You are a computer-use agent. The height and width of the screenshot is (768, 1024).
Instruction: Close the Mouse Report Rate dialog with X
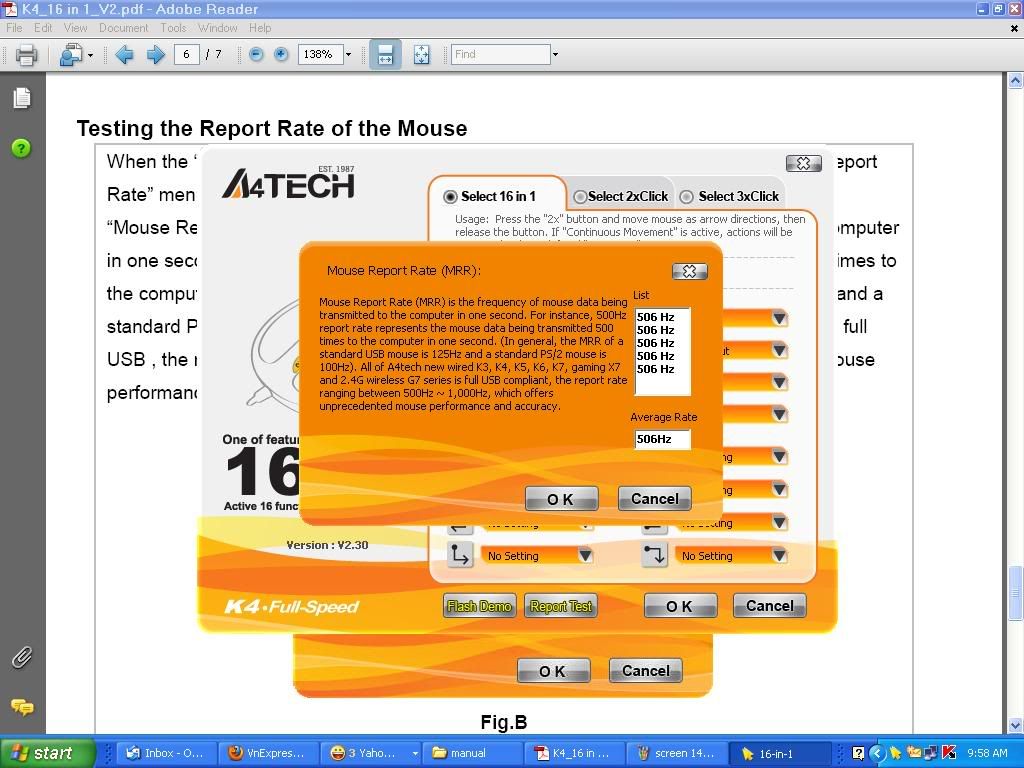click(x=690, y=271)
